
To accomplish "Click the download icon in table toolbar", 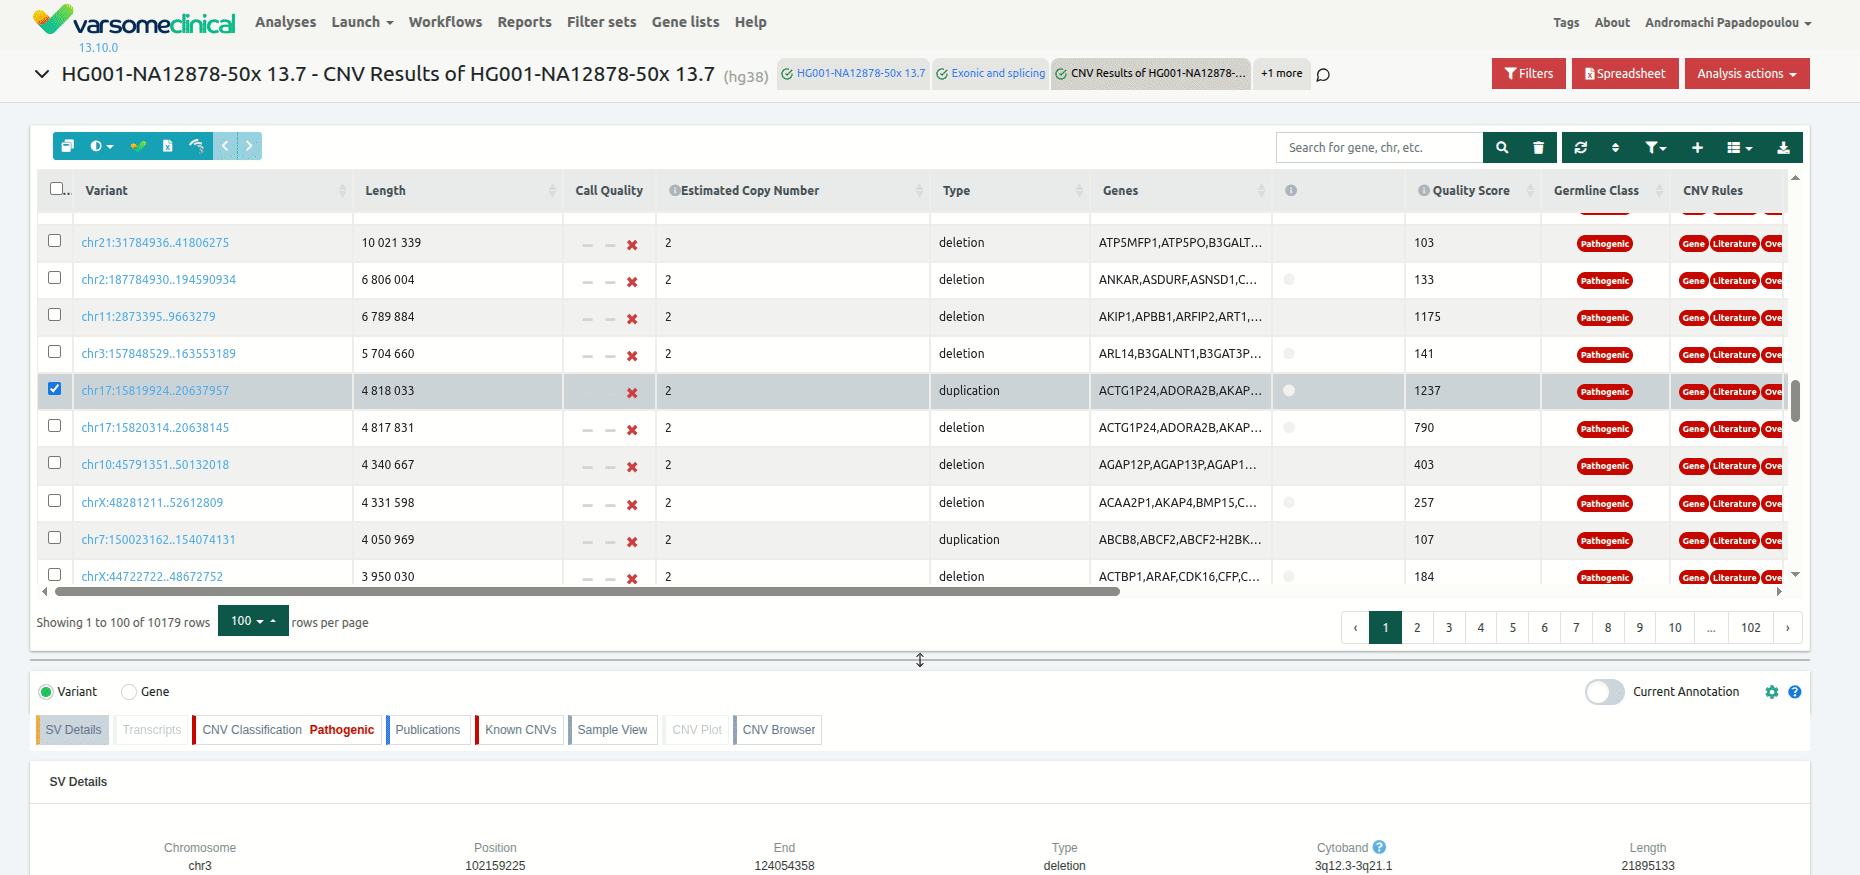I will pyautogui.click(x=1783, y=147).
